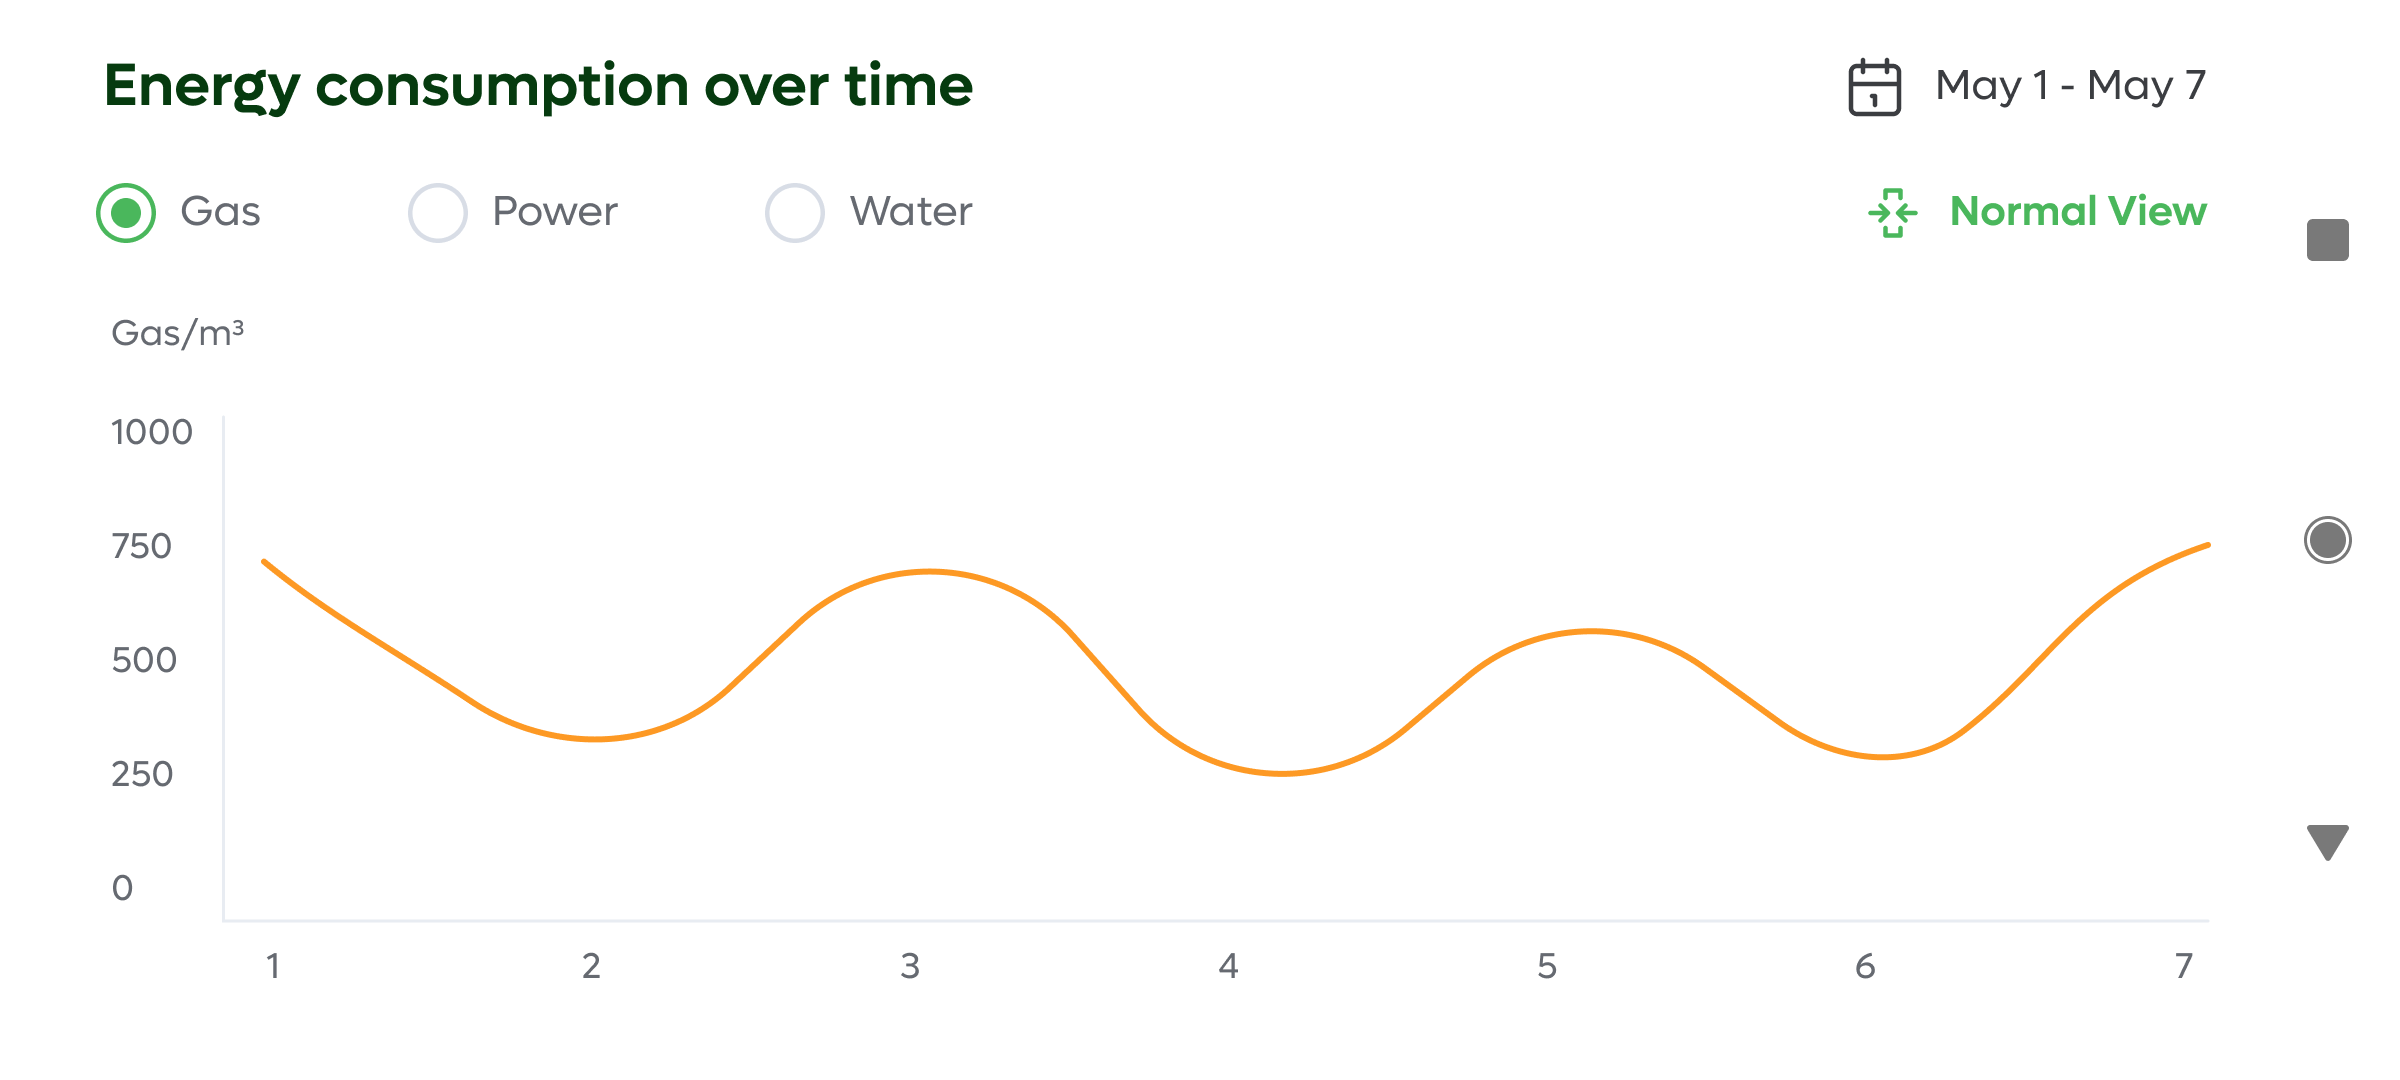This screenshot has height=1080, width=2400.
Task: Click the 1000 y-axis label
Action: (152, 432)
